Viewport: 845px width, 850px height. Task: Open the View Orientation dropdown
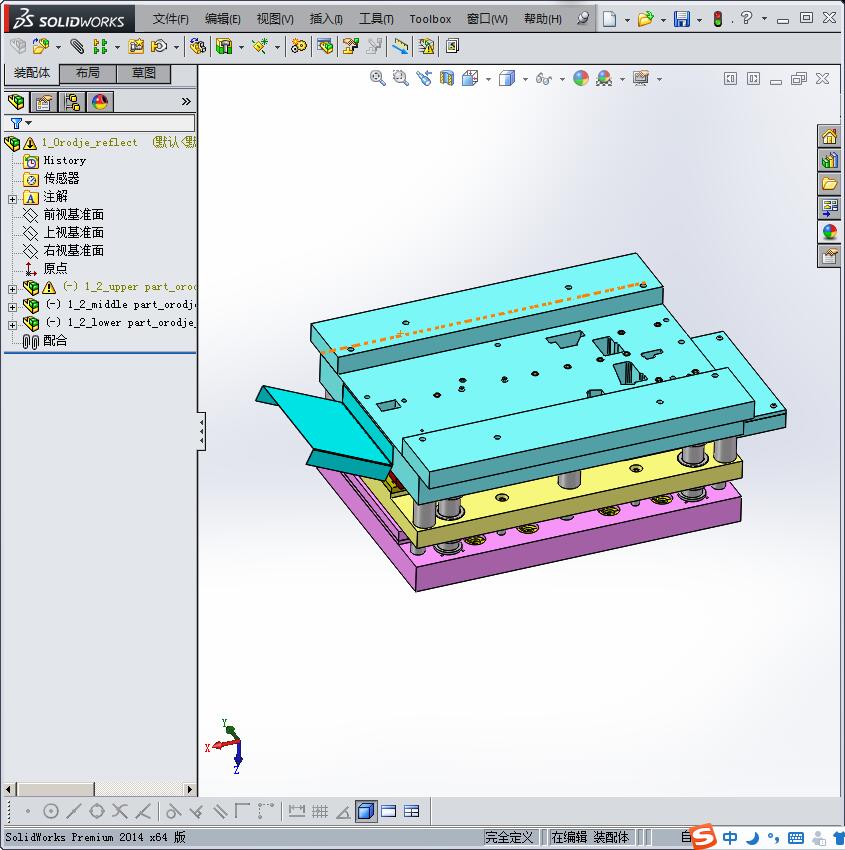point(487,78)
